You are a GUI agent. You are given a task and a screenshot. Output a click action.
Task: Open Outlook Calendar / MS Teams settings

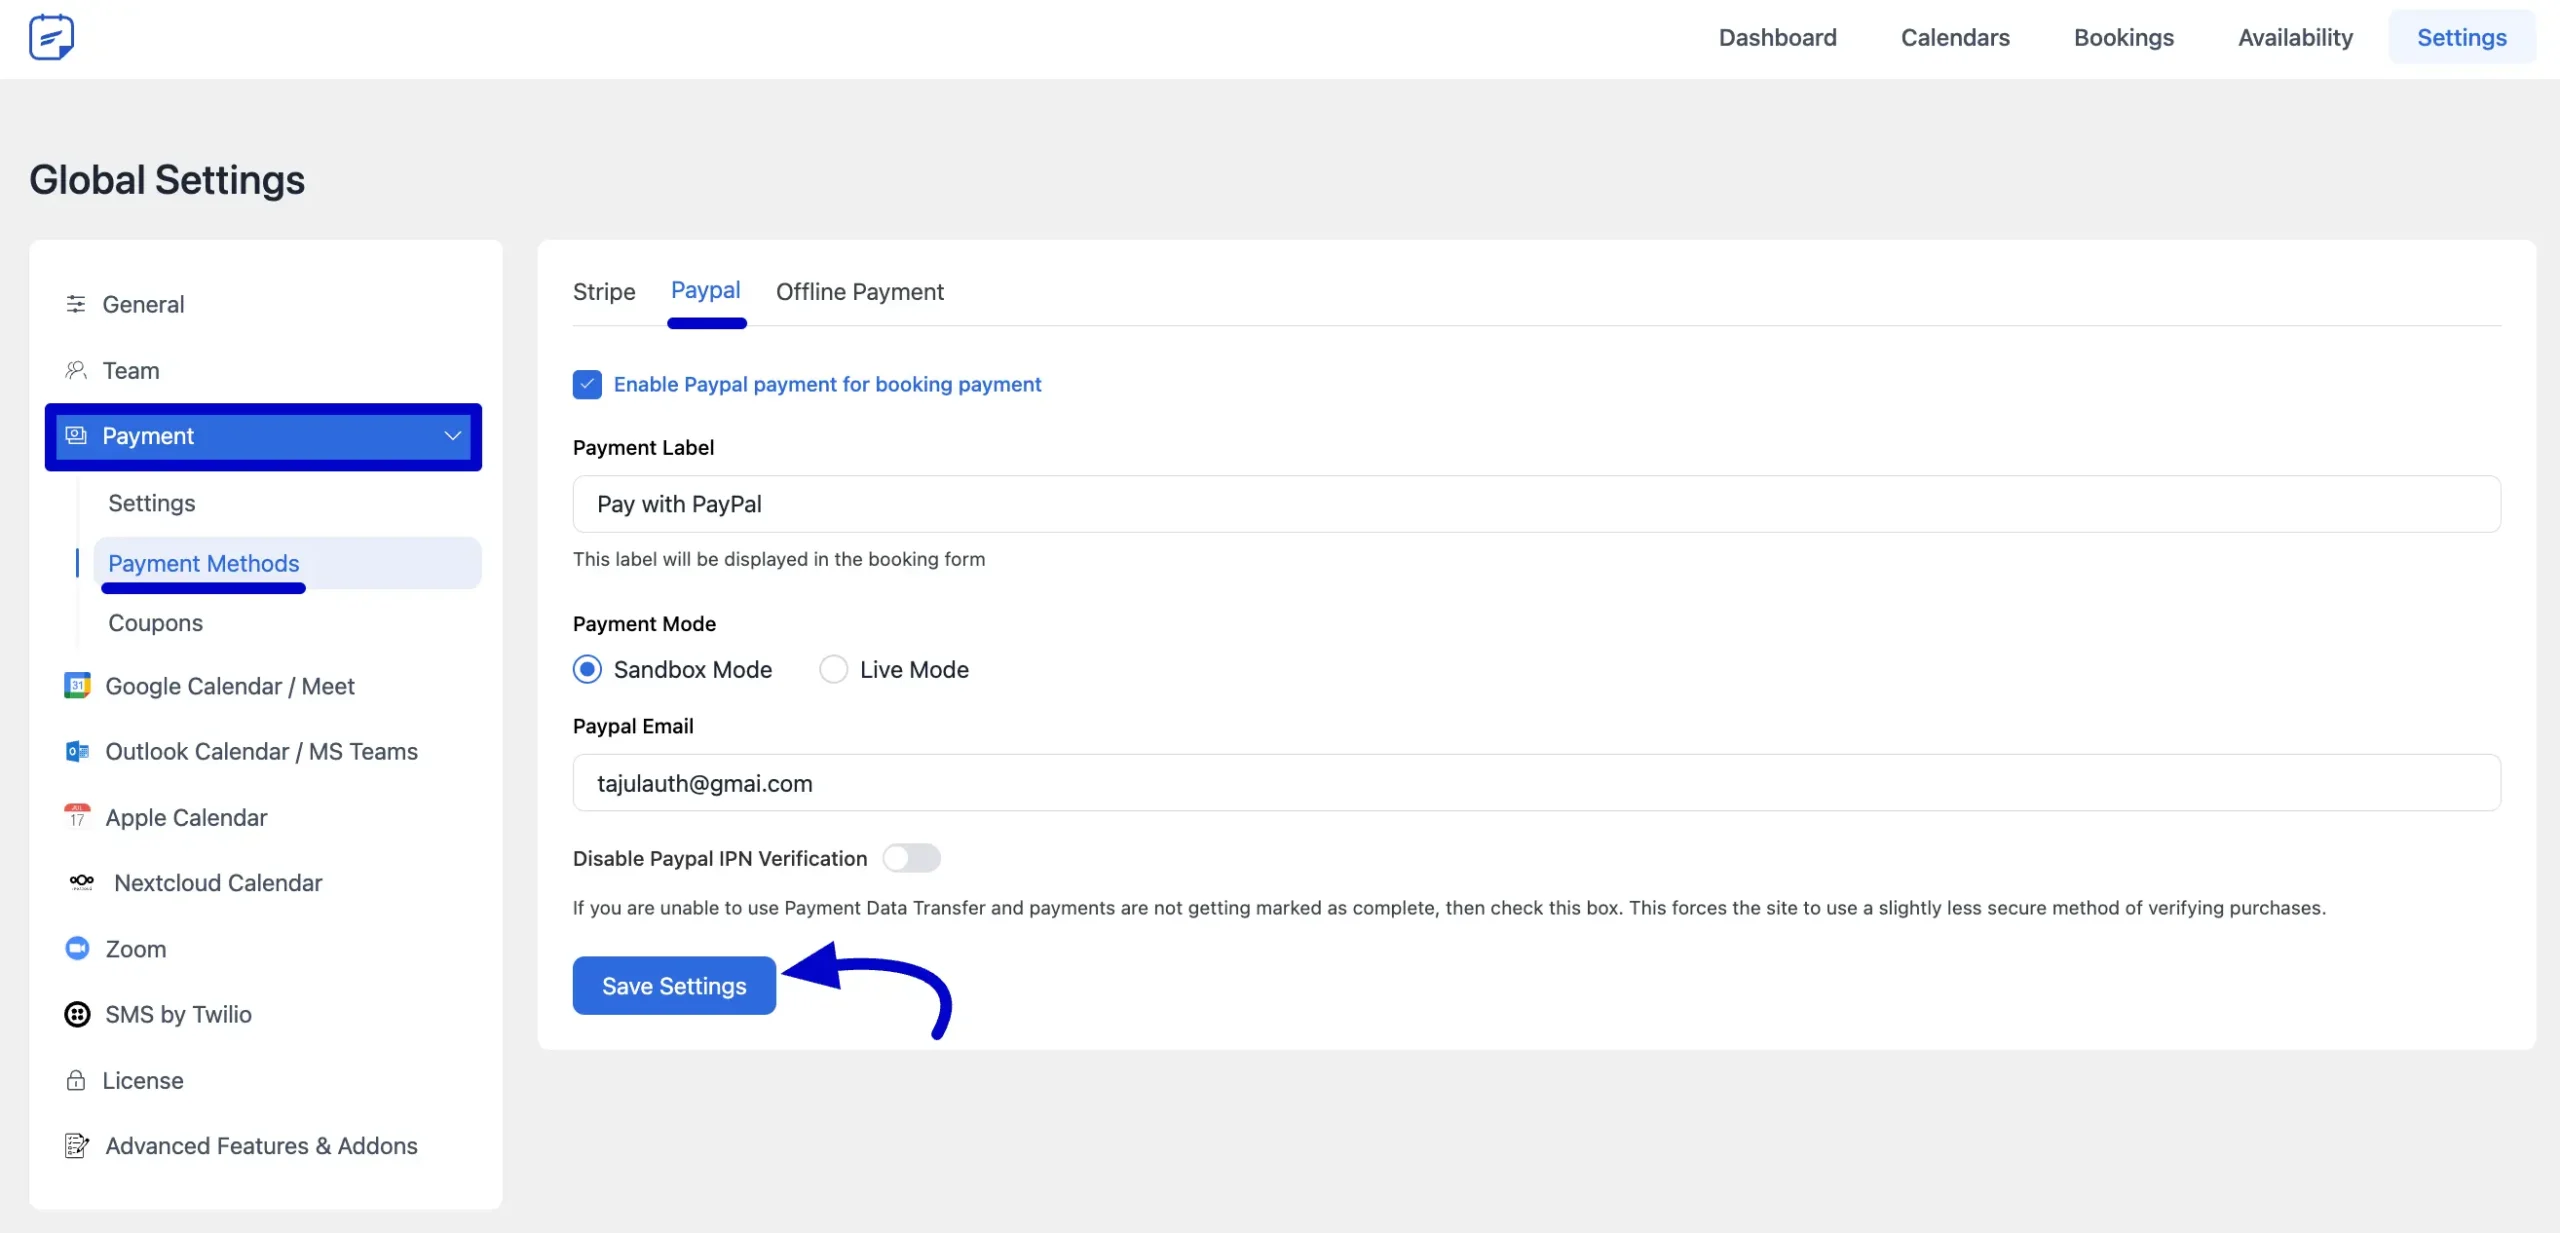pos(263,751)
